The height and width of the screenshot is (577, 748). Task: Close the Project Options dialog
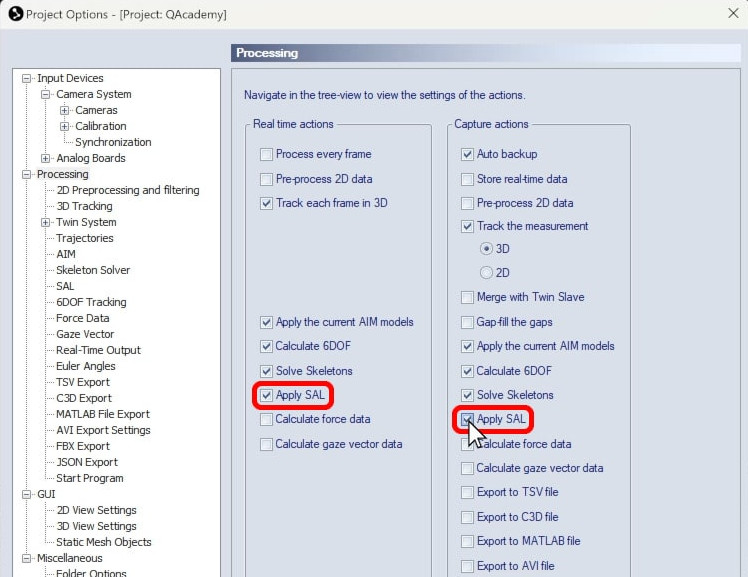coord(731,13)
